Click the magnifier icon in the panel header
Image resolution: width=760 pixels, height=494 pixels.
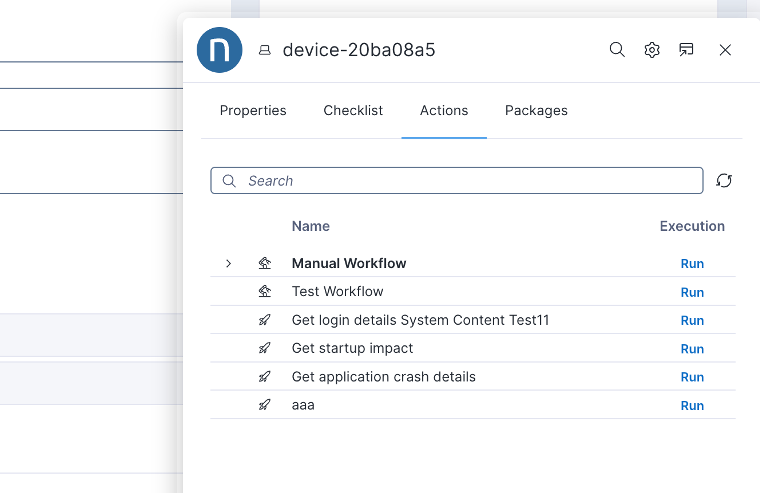point(617,50)
